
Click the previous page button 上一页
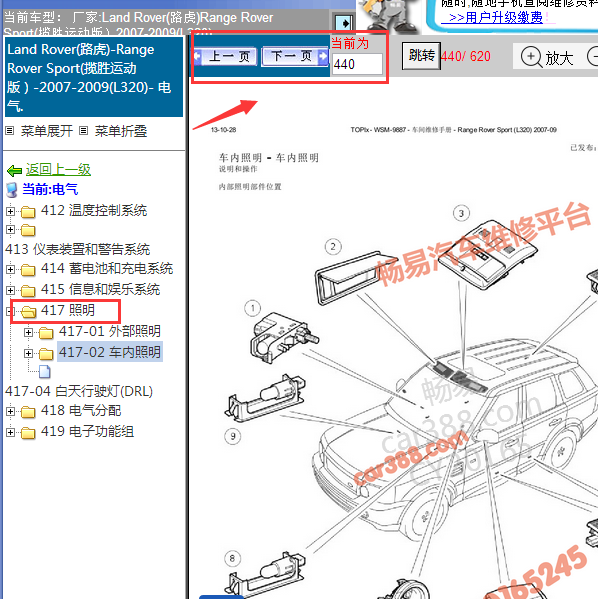226,57
